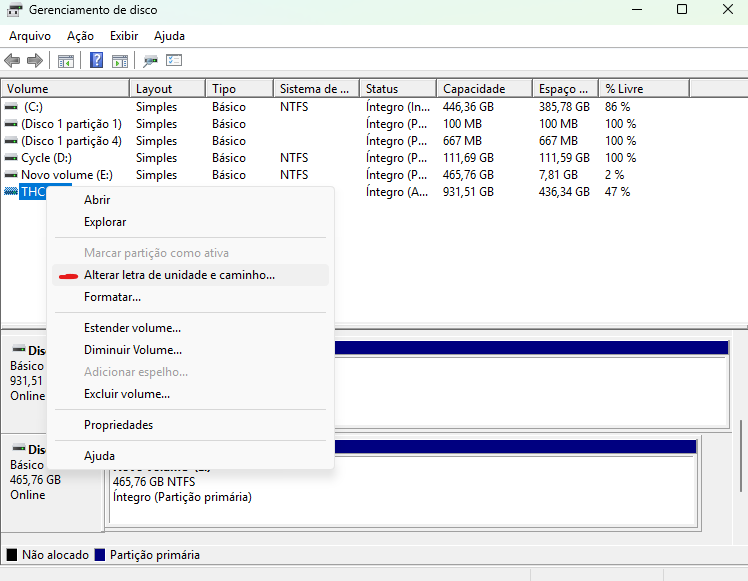This screenshot has width=748, height=581.
Task: Sort by the % Livre column header
Action: (644, 89)
